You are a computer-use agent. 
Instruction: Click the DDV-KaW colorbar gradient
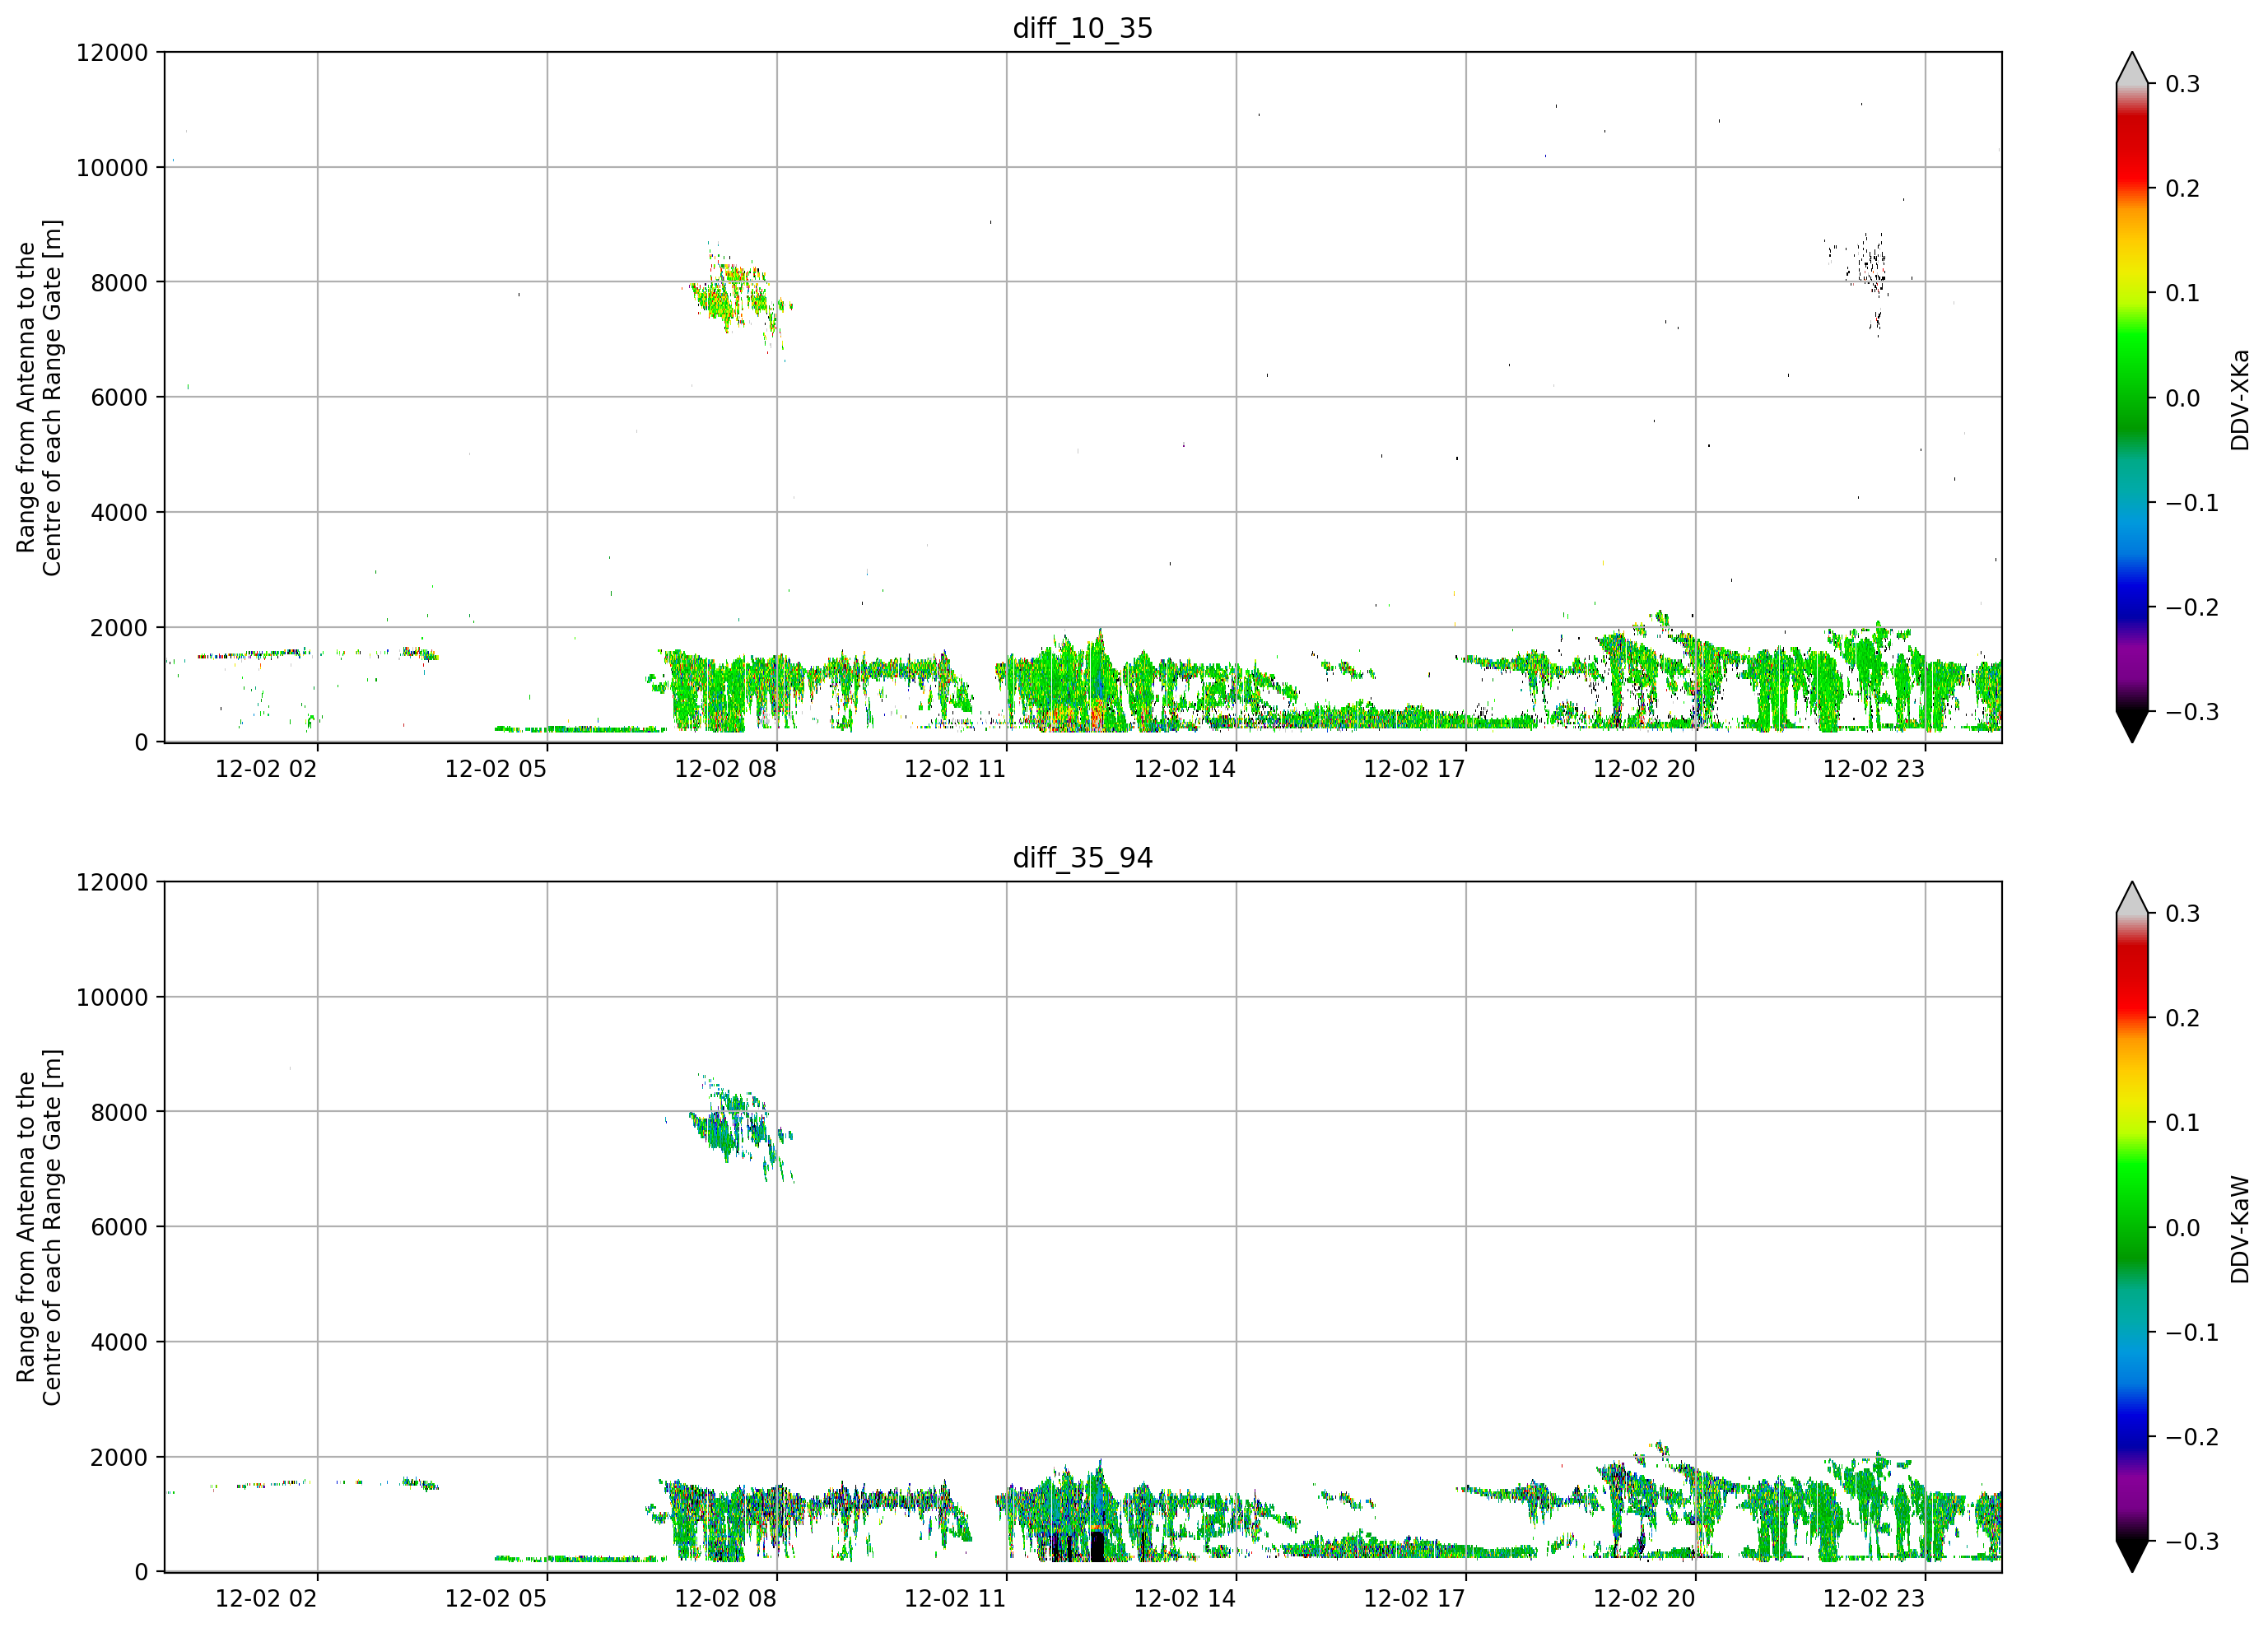pos(2132,1227)
